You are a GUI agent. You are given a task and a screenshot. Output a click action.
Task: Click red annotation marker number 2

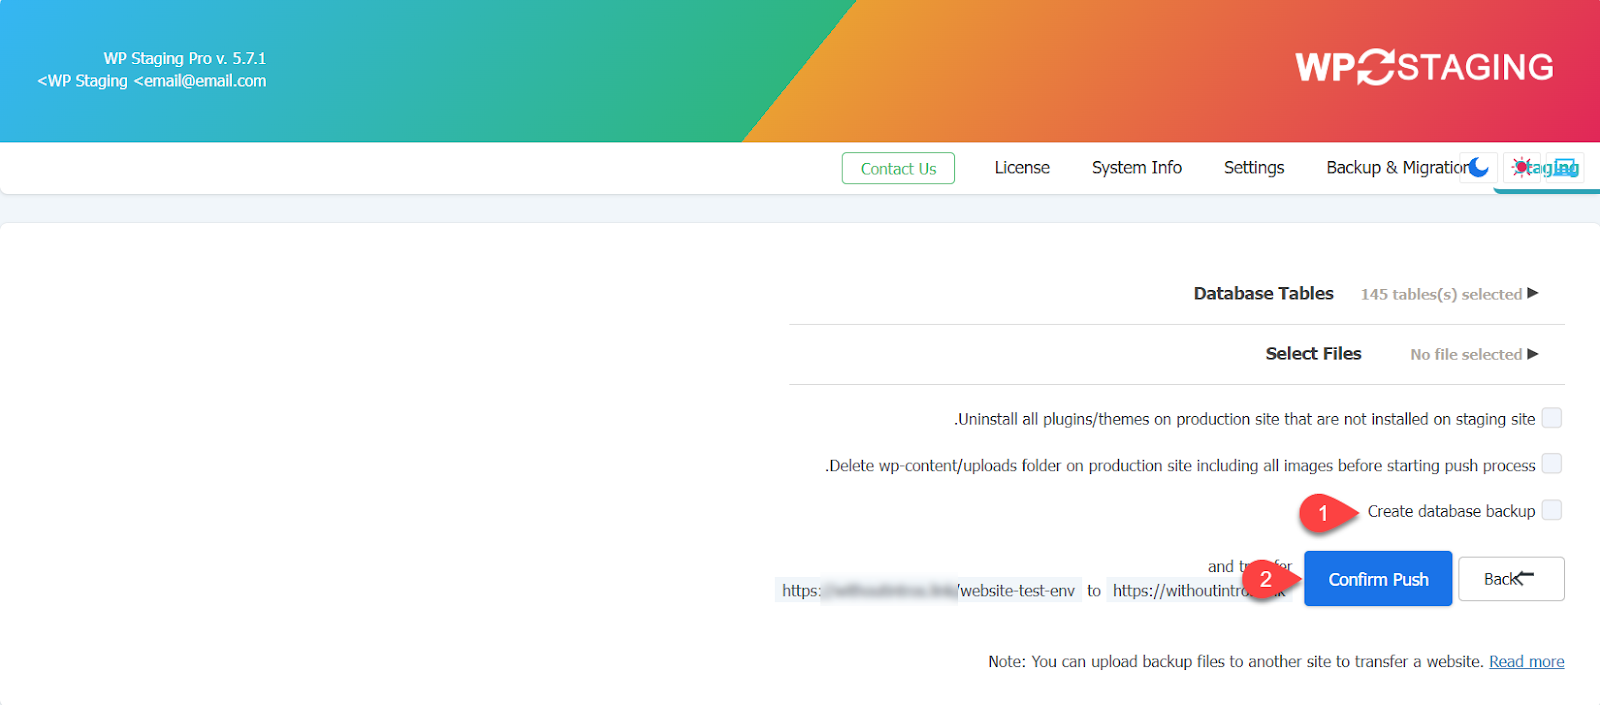[x=1265, y=579]
